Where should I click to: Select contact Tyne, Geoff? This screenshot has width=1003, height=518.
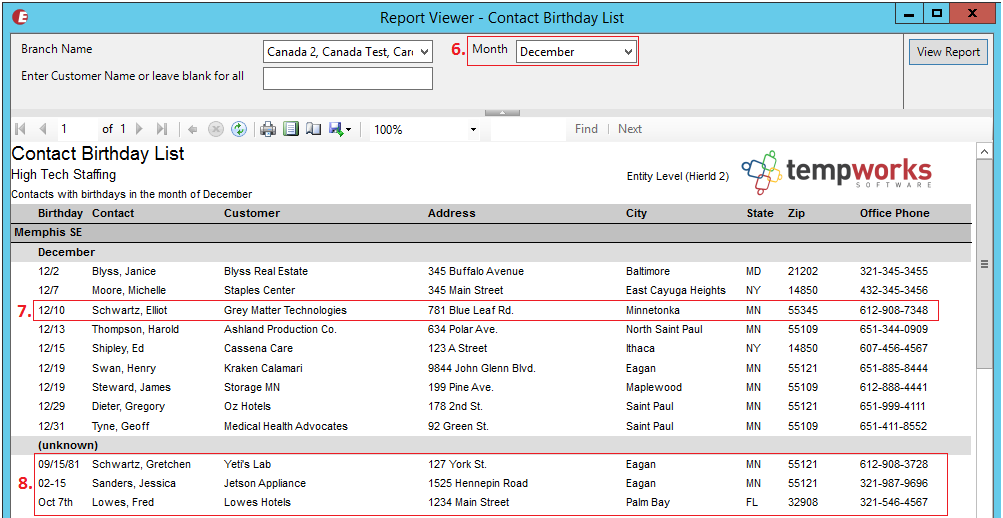[119, 426]
